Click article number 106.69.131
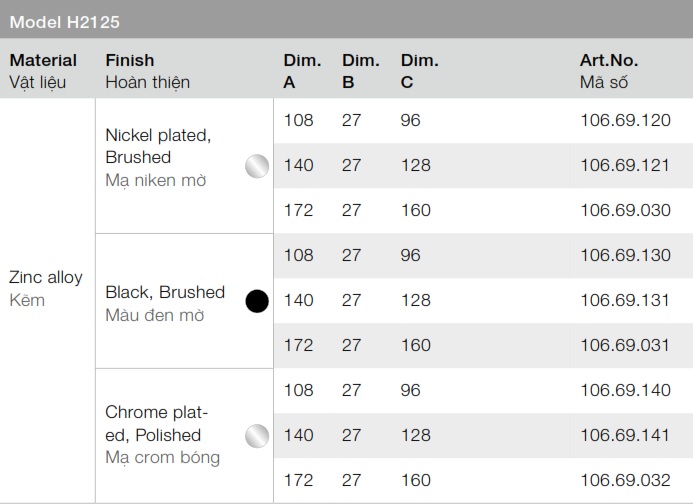 coord(625,300)
